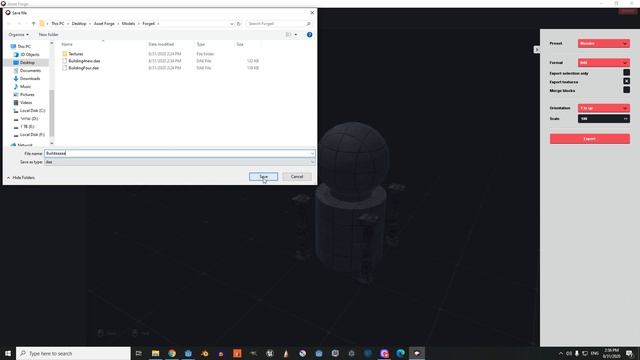The width and height of the screenshot is (640, 360).
Task: Open the Organize menu
Action: tap(18, 35)
